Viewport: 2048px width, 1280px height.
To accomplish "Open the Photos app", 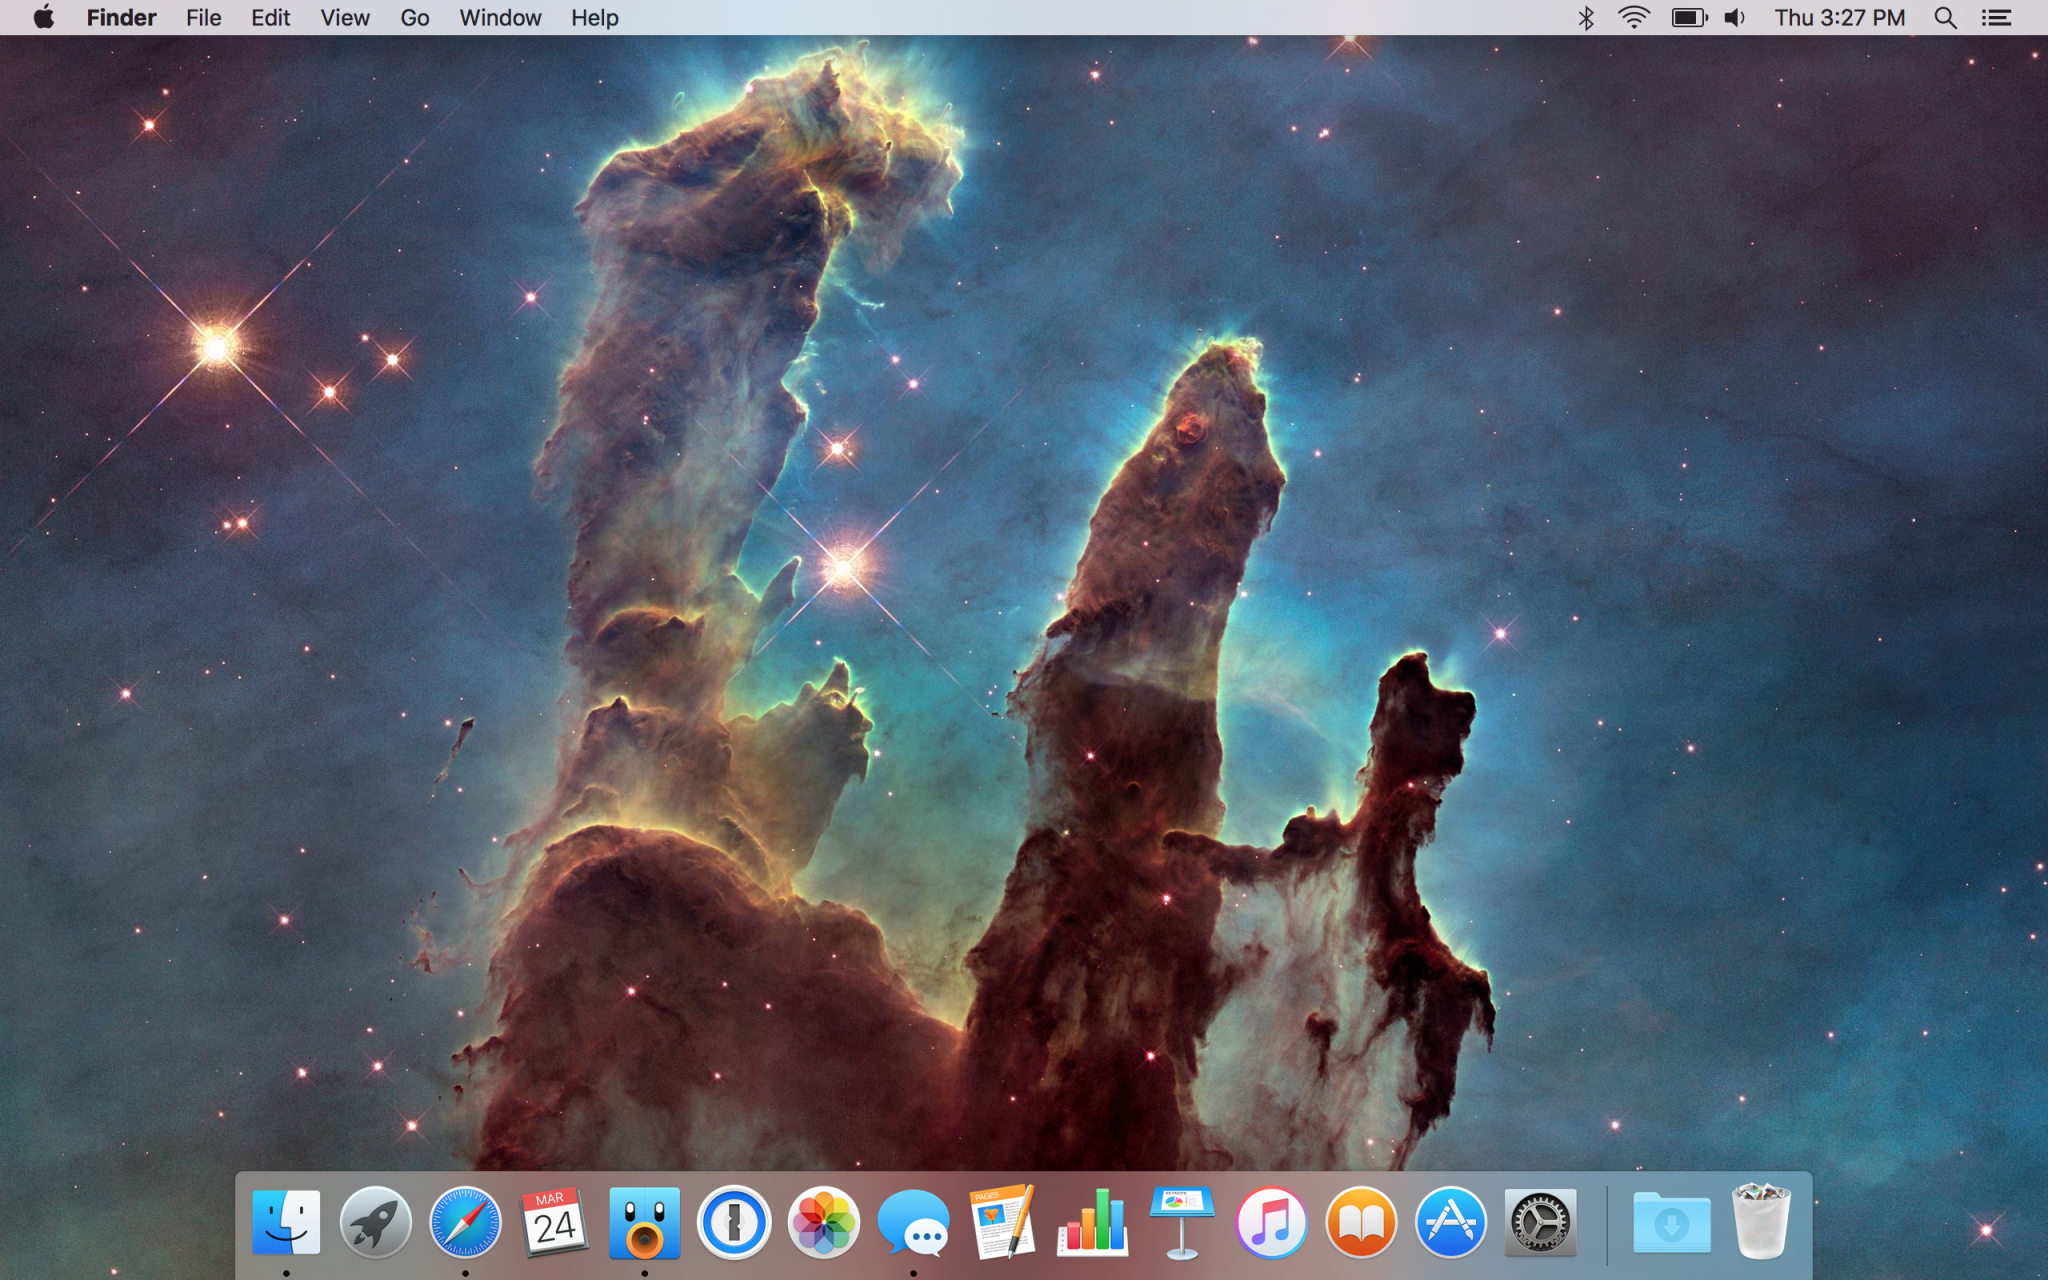I will (x=823, y=1222).
